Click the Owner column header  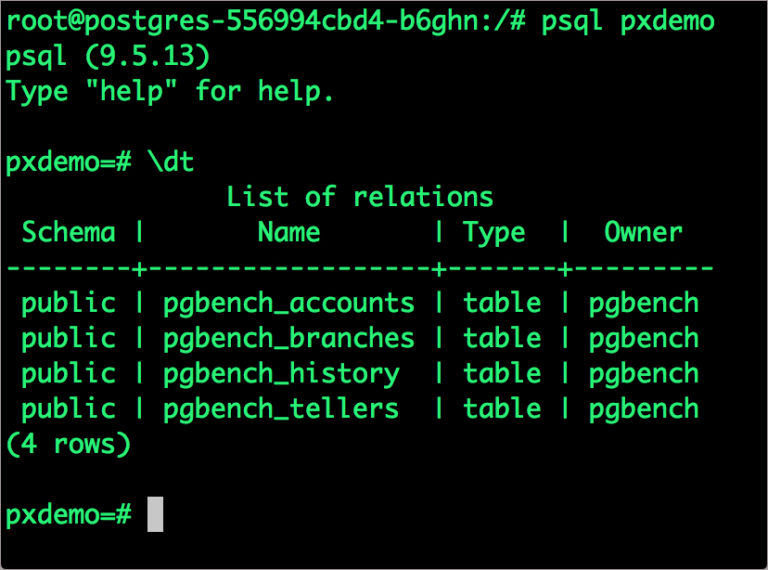pos(643,233)
